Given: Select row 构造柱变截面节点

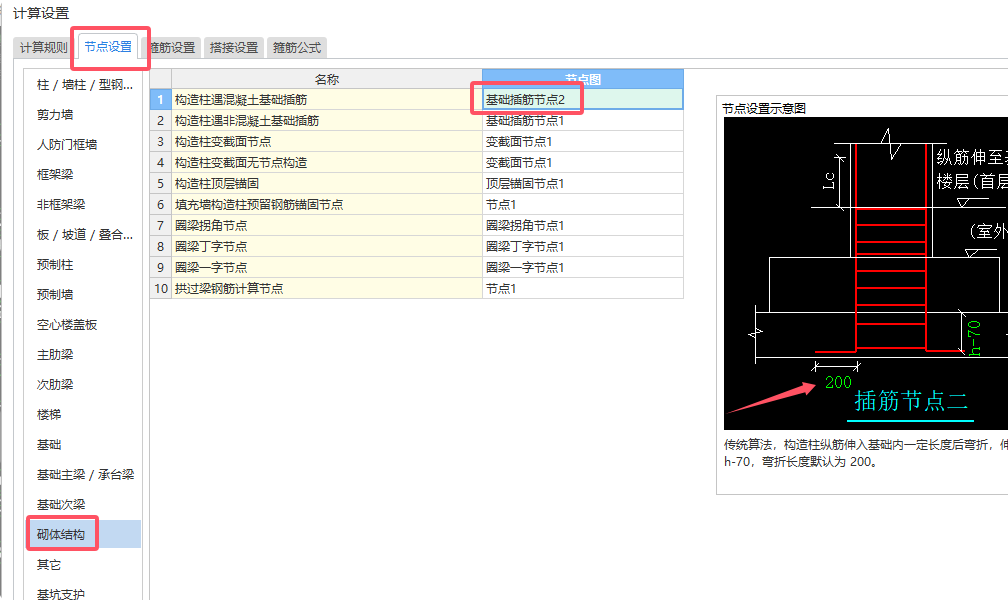Looking at the screenshot, I should [327, 141].
